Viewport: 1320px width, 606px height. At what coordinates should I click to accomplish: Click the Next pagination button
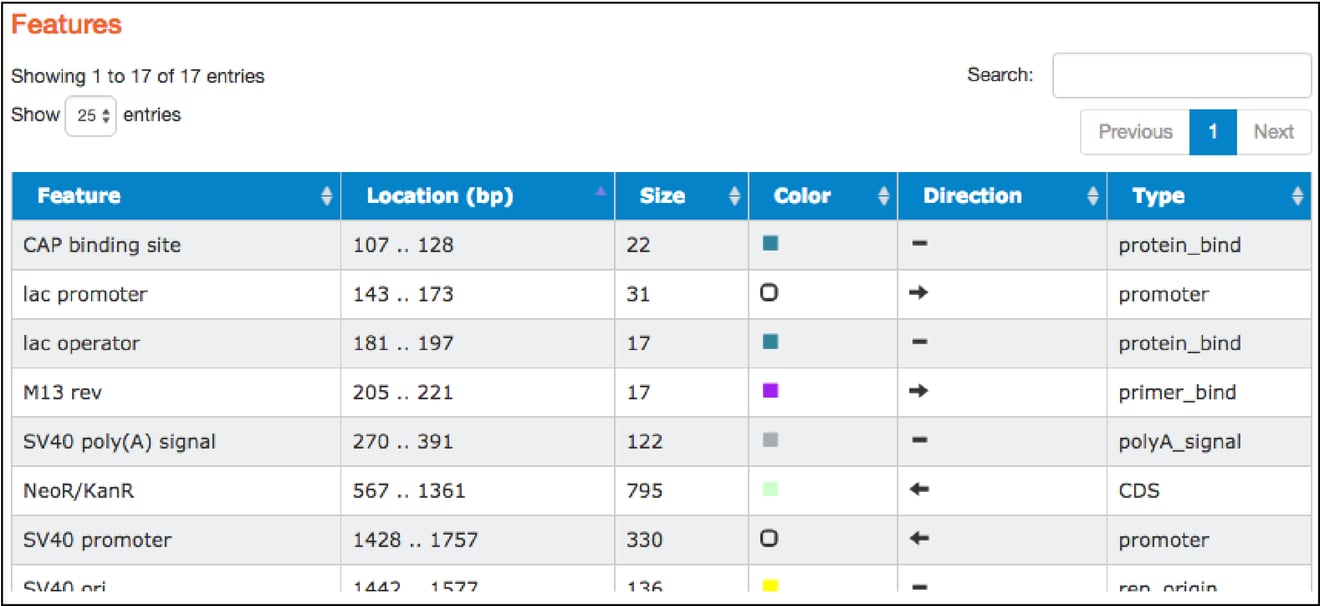pos(1274,131)
